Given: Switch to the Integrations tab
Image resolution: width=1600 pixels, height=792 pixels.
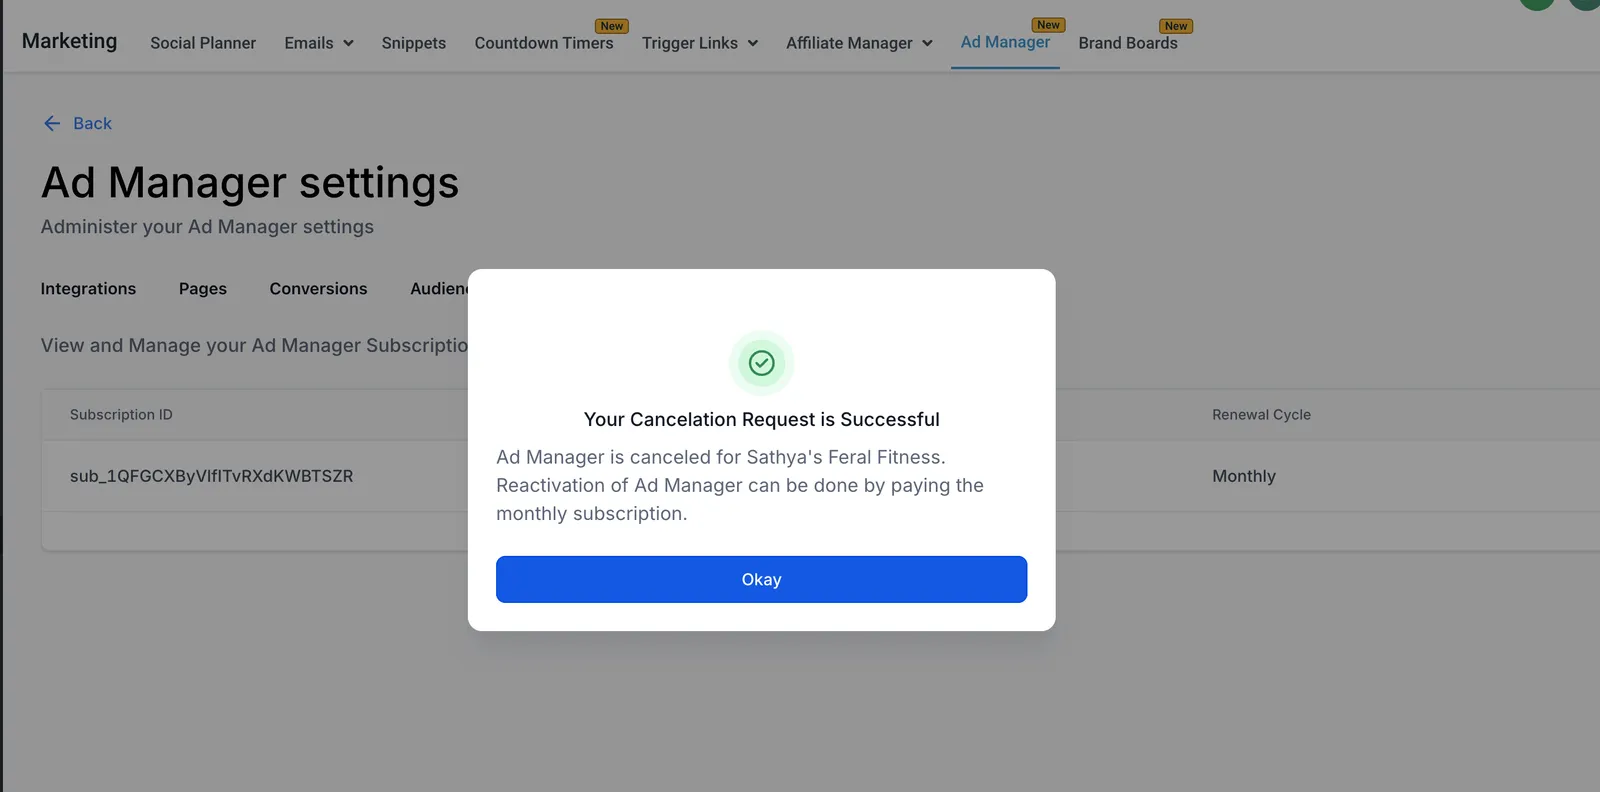Looking at the screenshot, I should pos(88,288).
